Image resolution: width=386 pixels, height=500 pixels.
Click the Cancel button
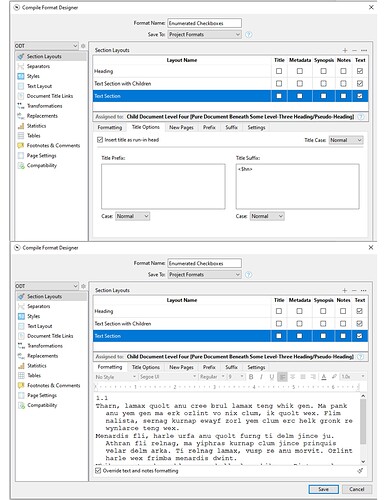point(357,489)
